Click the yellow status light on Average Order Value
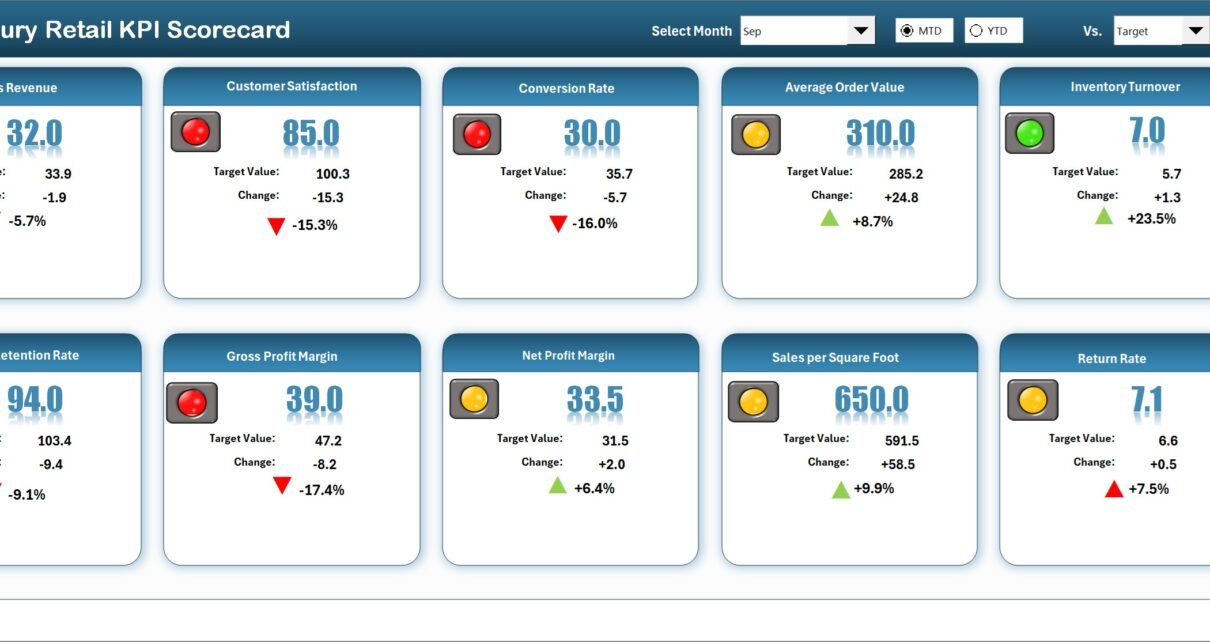 click(x=756, y=134)
